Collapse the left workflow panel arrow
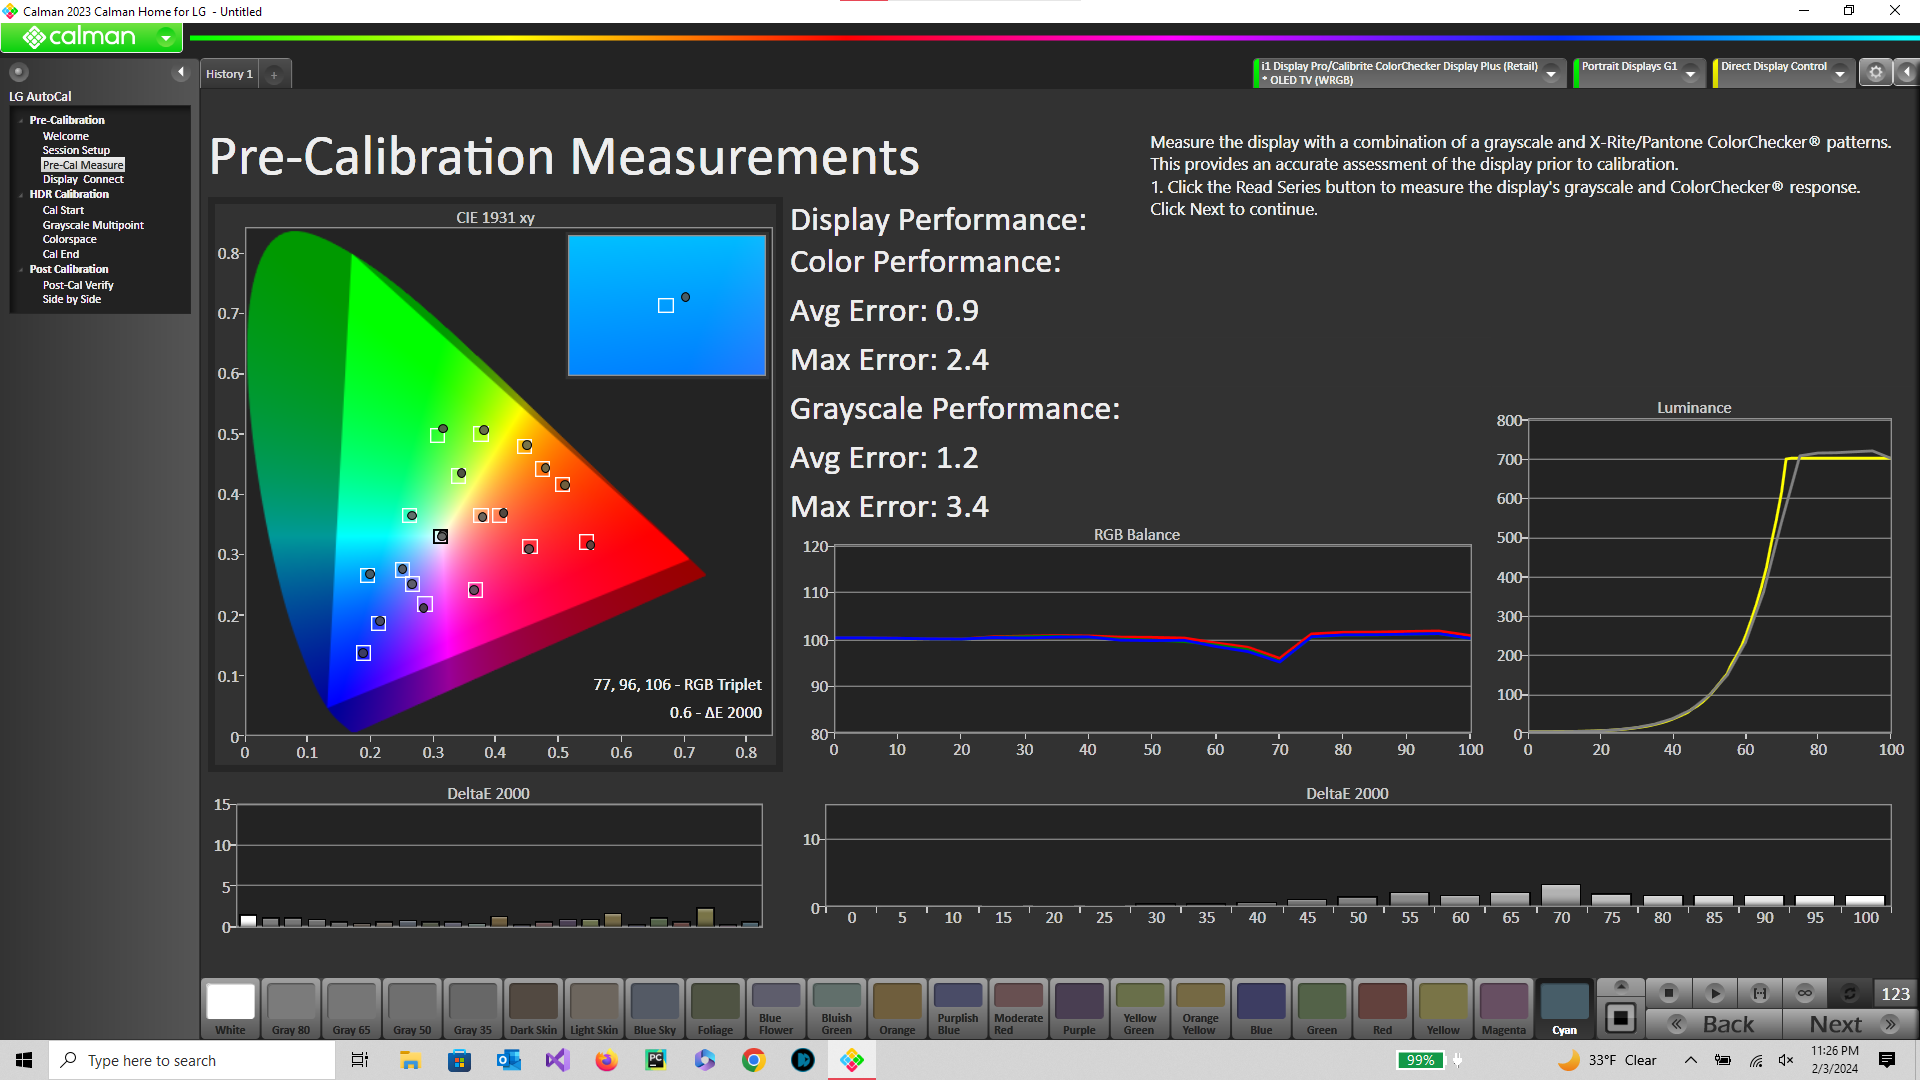This screenshot has width=1920, height=1080. [x=181, y=72]
